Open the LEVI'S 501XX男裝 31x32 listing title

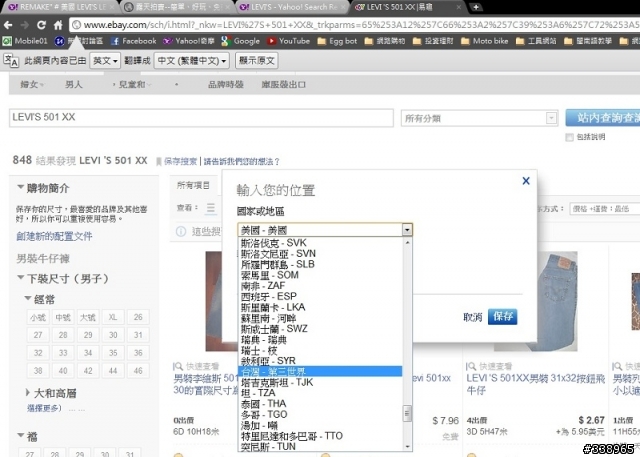[536, 384]
